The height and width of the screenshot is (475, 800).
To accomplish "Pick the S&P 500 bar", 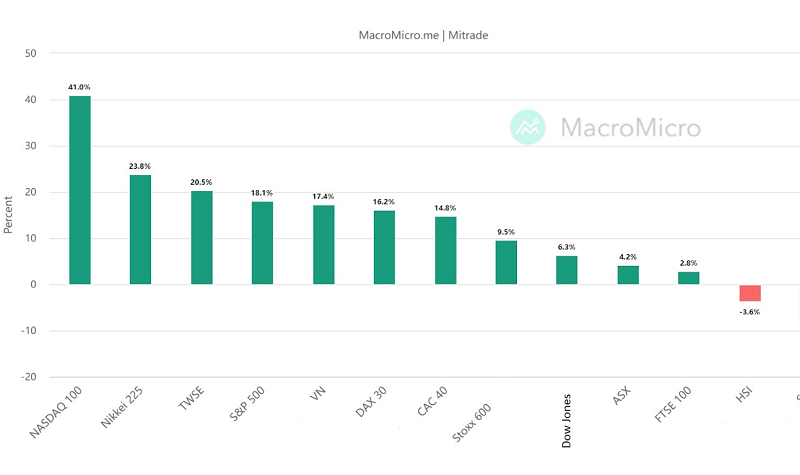I will pyautogui.click(x=262, y=243).
